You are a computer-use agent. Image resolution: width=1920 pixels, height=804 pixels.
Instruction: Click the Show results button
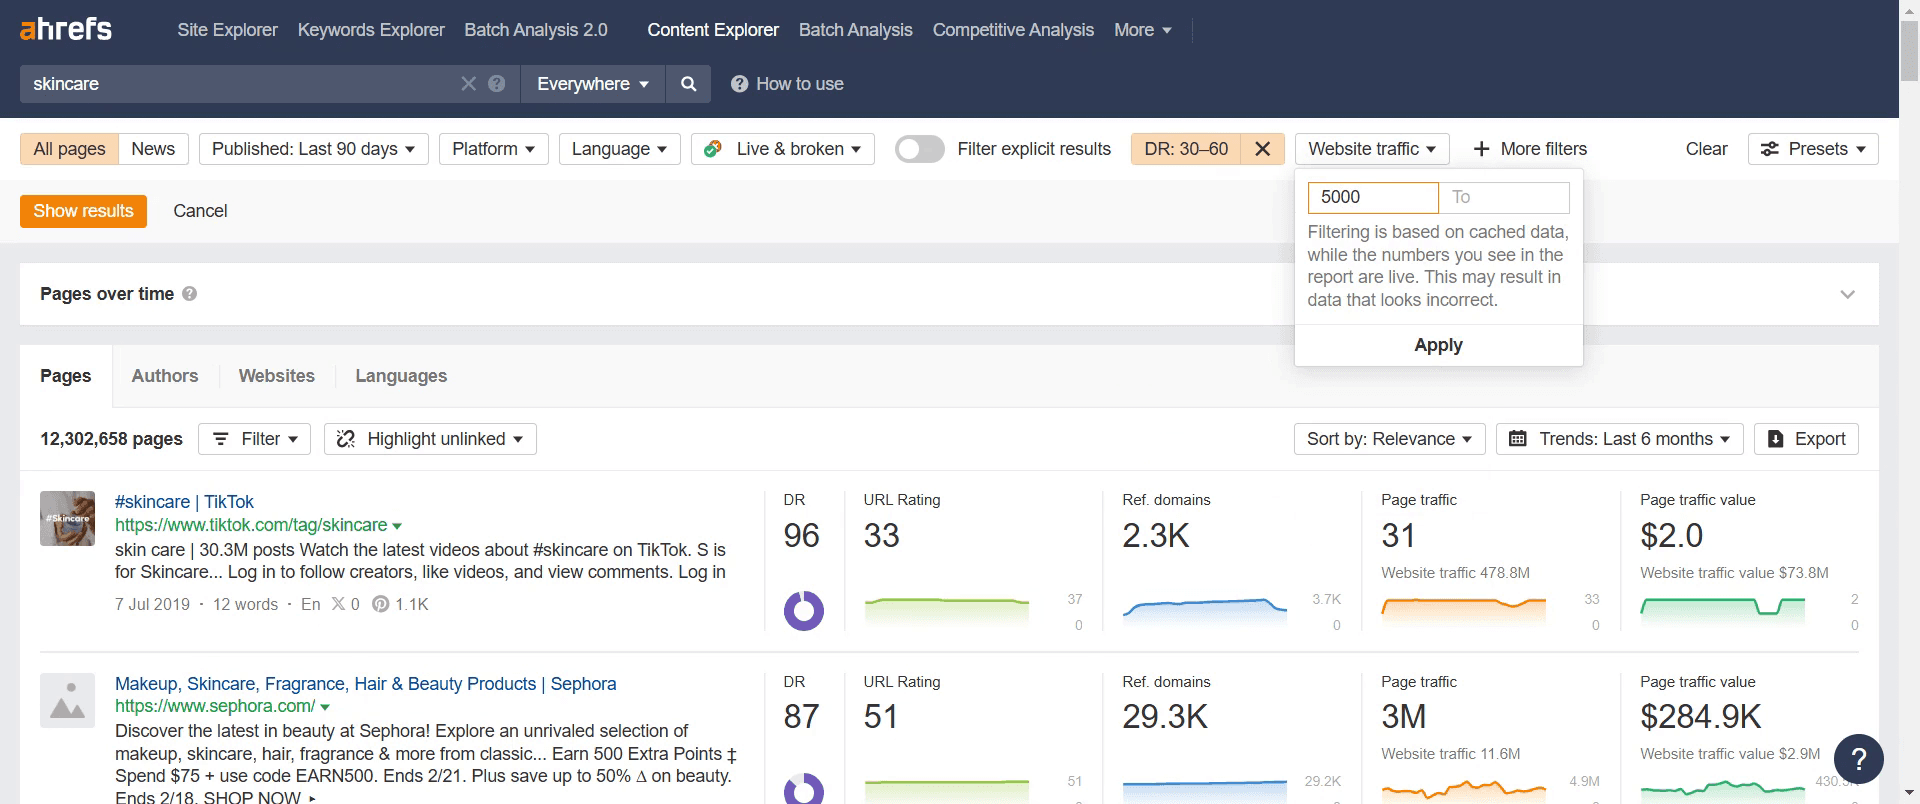click(x=83, y=211)
